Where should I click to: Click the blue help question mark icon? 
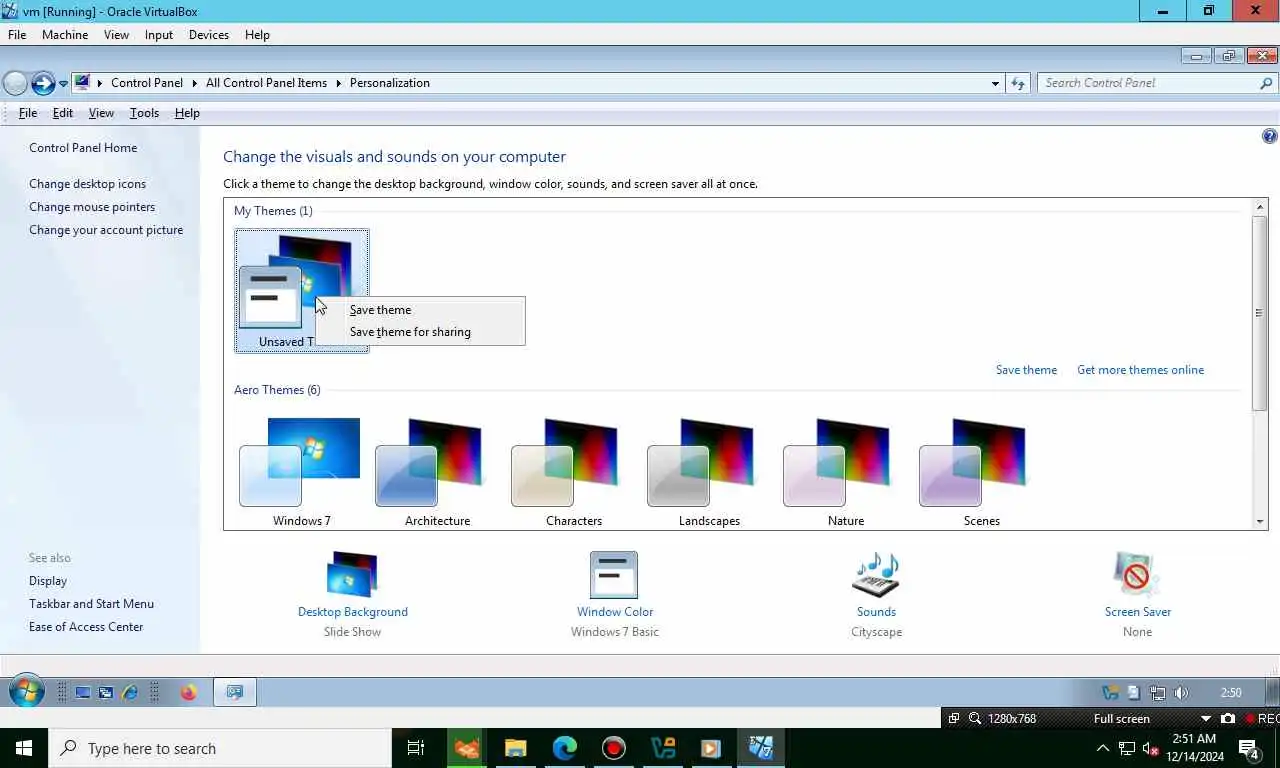tap(1269, 137)
